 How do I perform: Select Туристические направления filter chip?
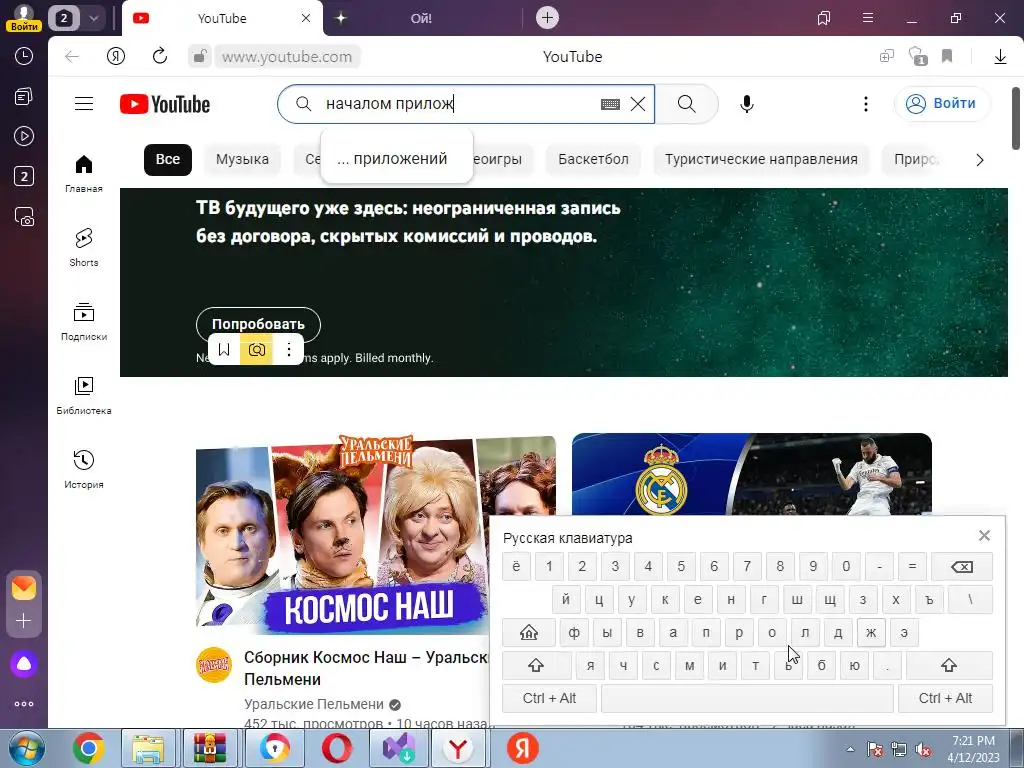coord(761,159)
